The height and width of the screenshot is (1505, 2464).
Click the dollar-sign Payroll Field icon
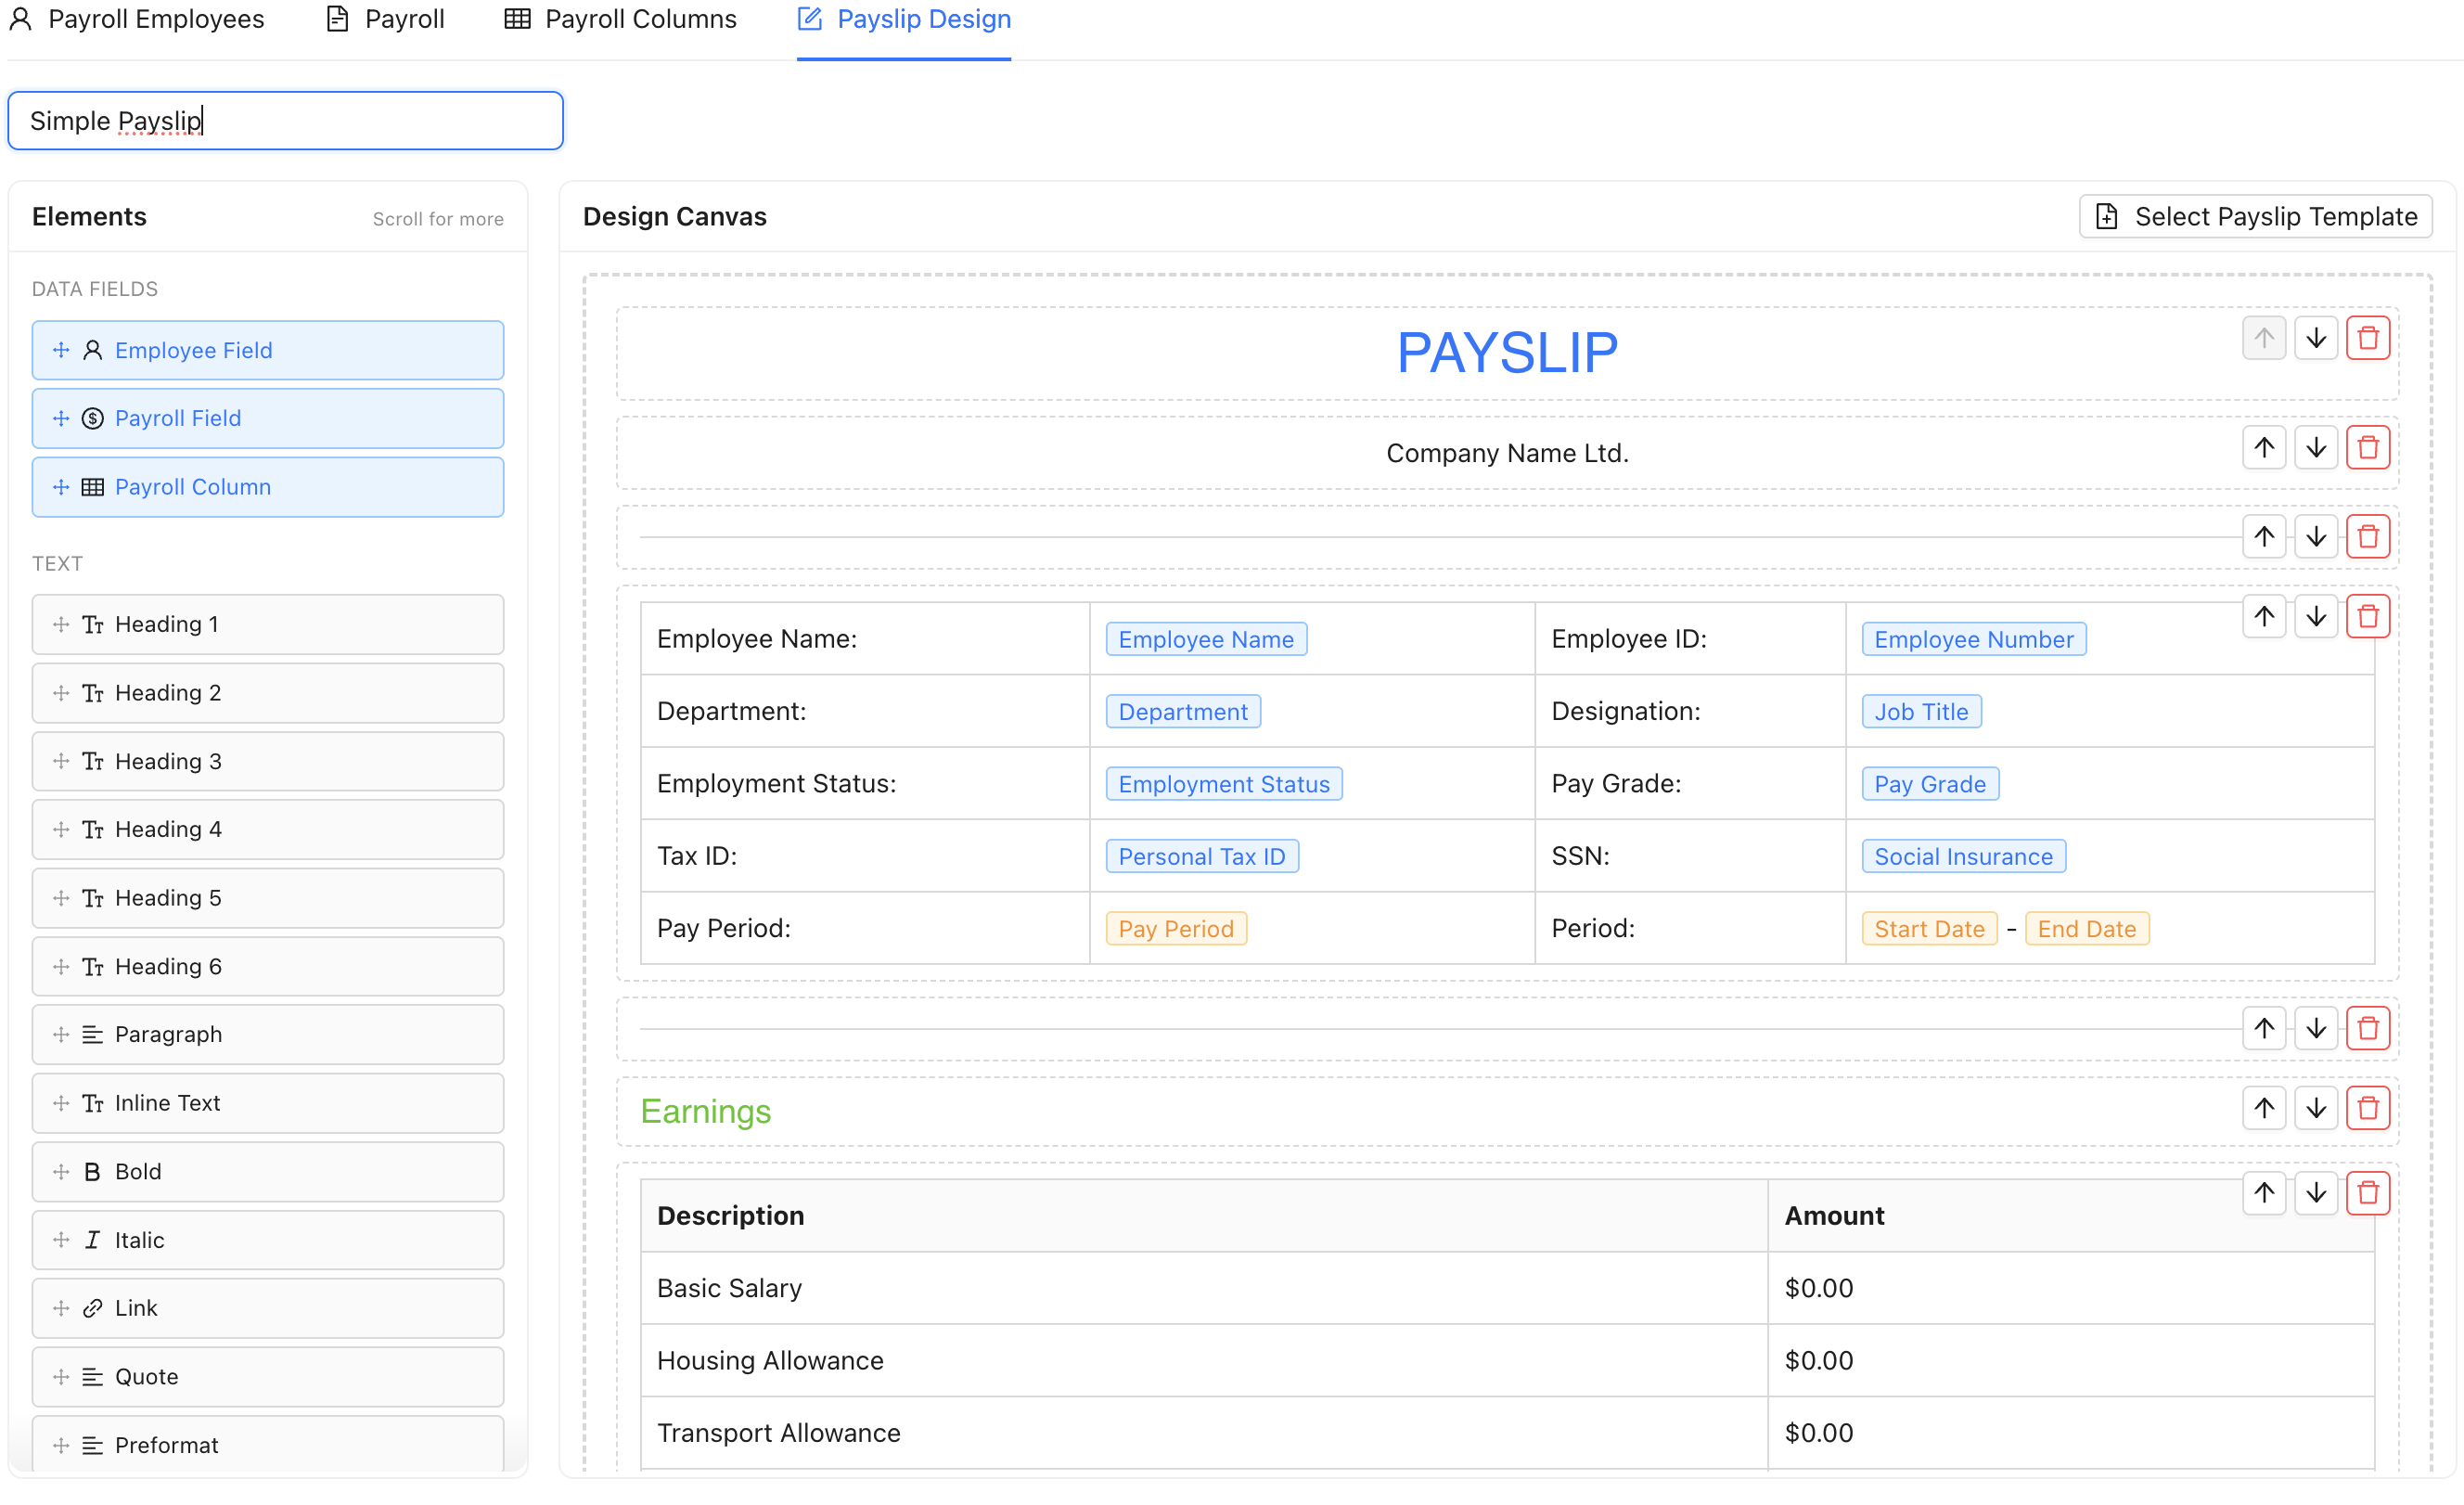click(92, 418)
